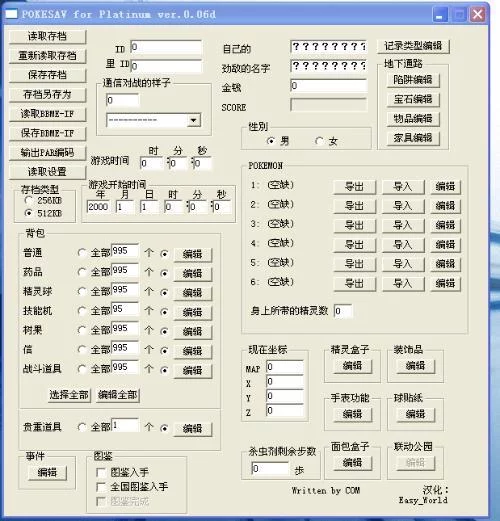Click the 劲敌的名字 field
500x521 pixels.
(328, 66)
